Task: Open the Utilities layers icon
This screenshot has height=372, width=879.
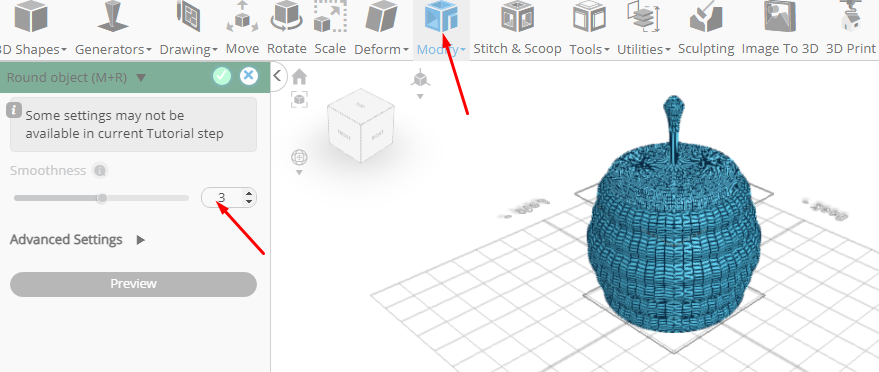Action: [x=644, y=17]
